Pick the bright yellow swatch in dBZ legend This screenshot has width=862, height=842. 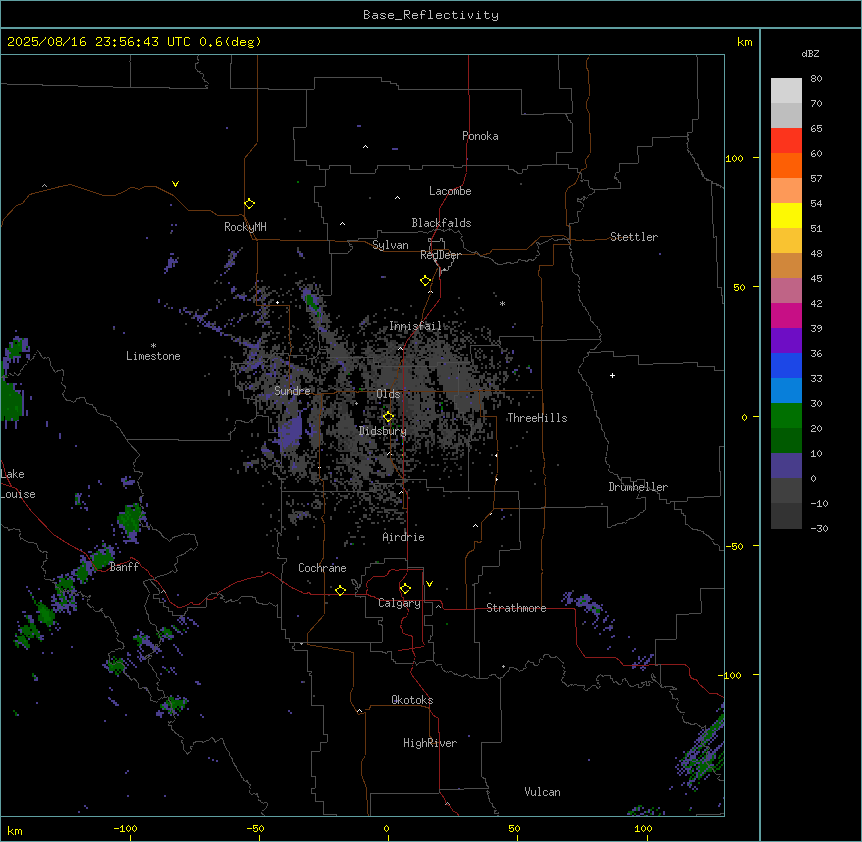[786, 216]
